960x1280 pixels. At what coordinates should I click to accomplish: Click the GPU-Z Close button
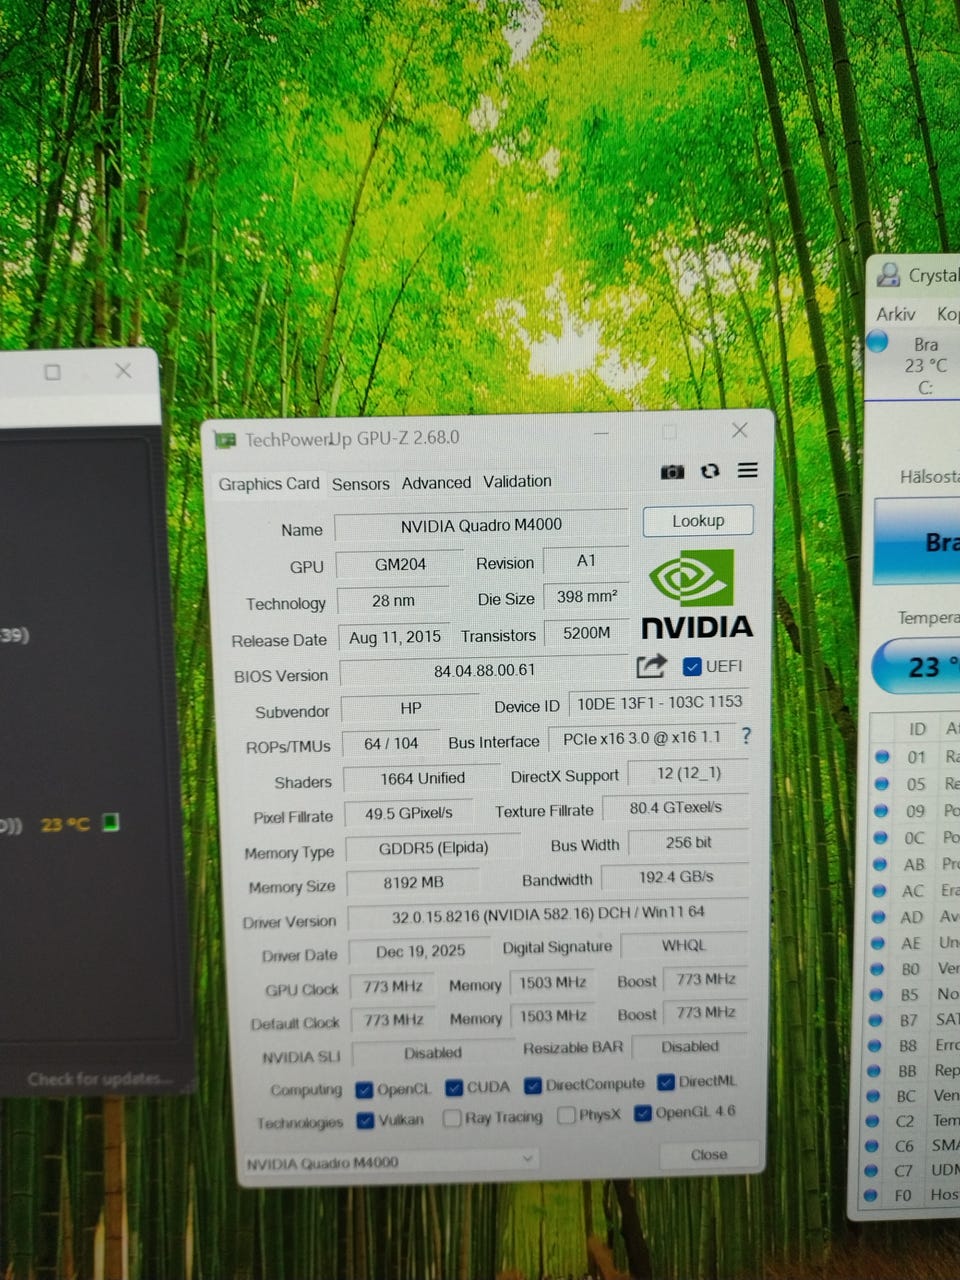click(709, 1155)
